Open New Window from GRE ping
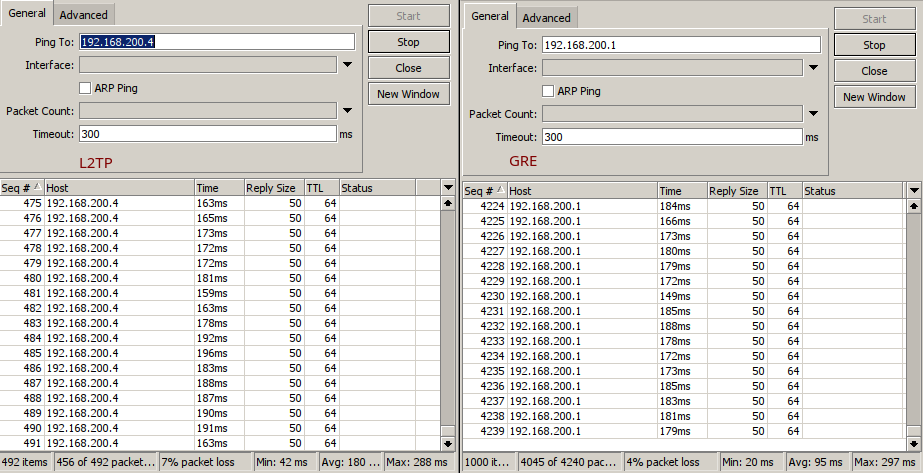This screenshot has height=473, width=923. tap(874, 96)
